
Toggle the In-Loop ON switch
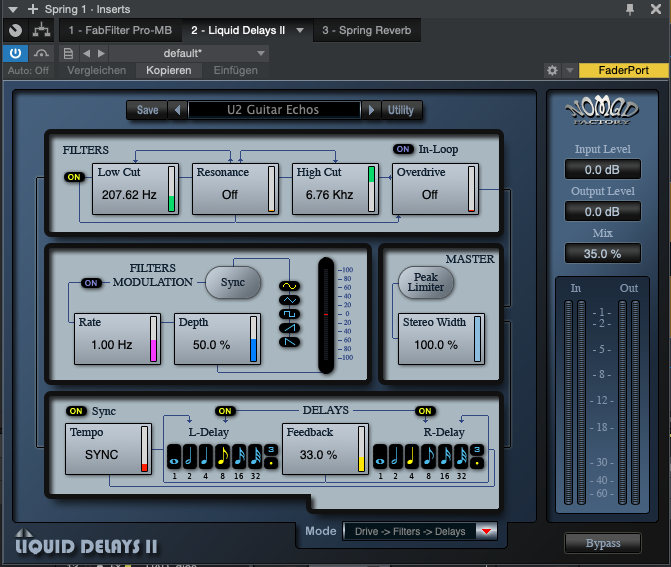(403, 149)
